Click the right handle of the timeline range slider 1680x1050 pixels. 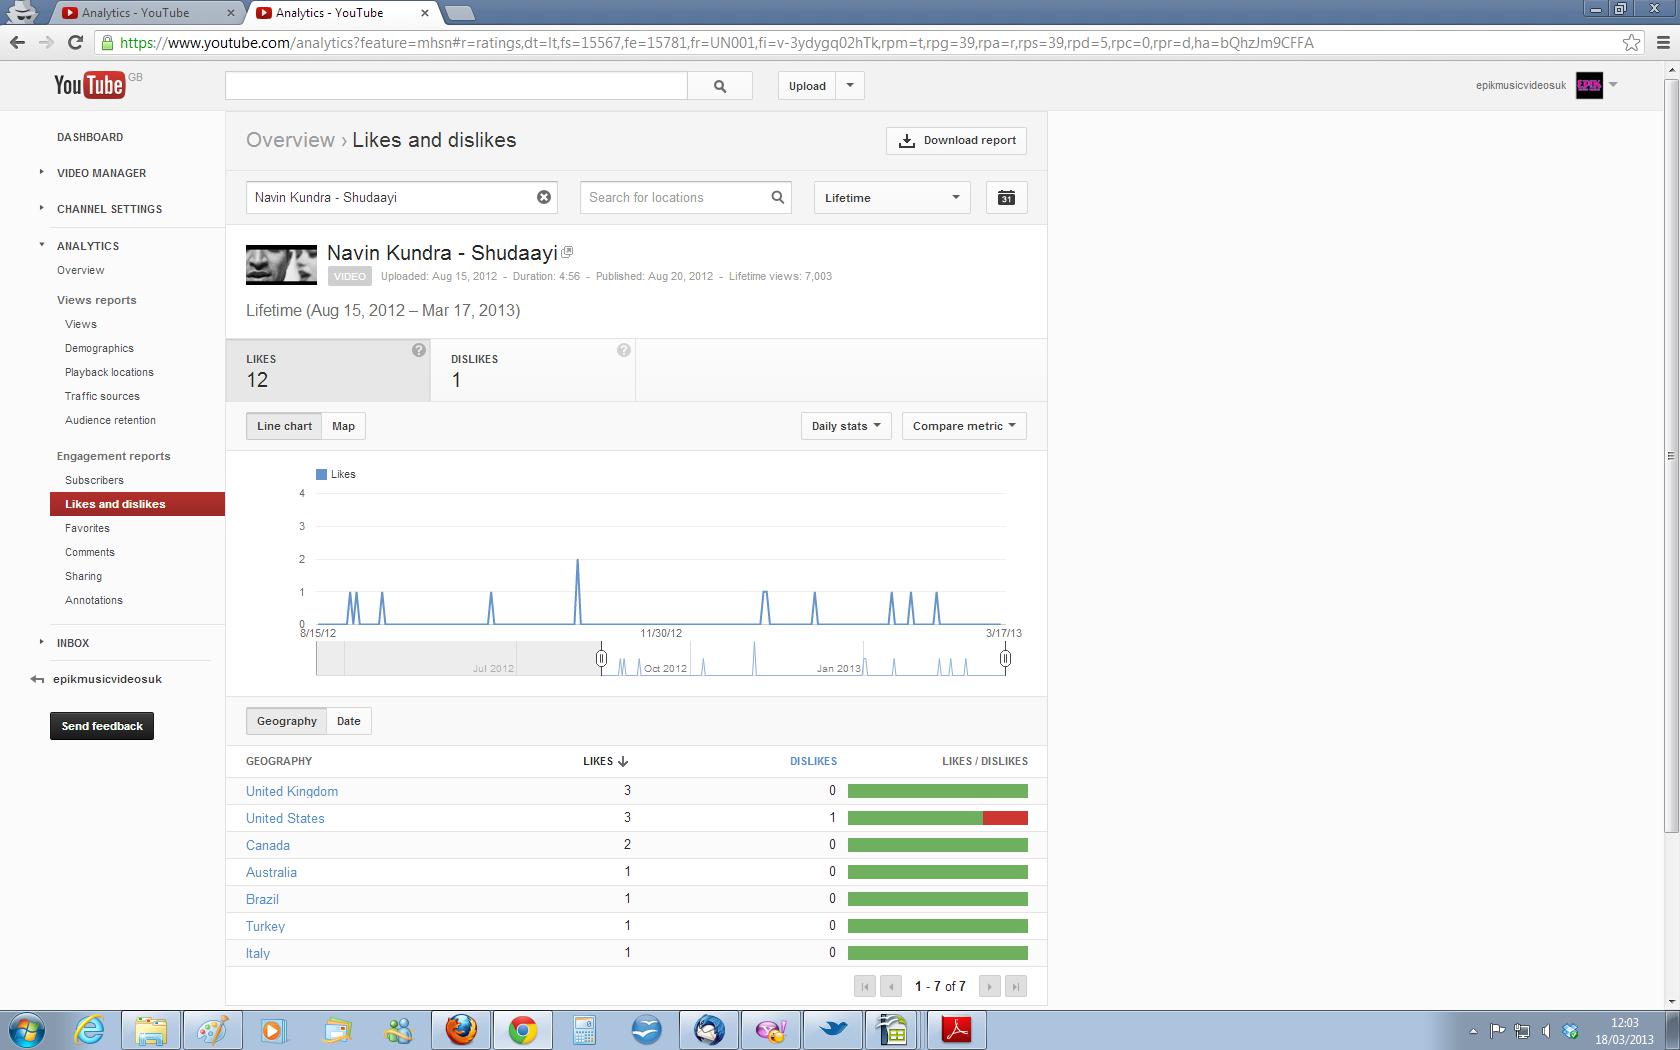(1005, 658)
